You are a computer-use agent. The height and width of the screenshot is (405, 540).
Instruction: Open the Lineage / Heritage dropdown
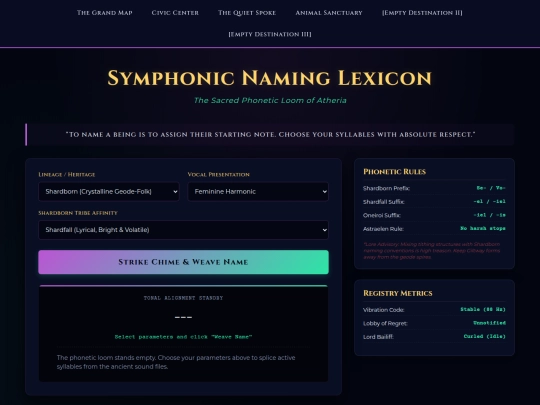[x=109, y=191]
